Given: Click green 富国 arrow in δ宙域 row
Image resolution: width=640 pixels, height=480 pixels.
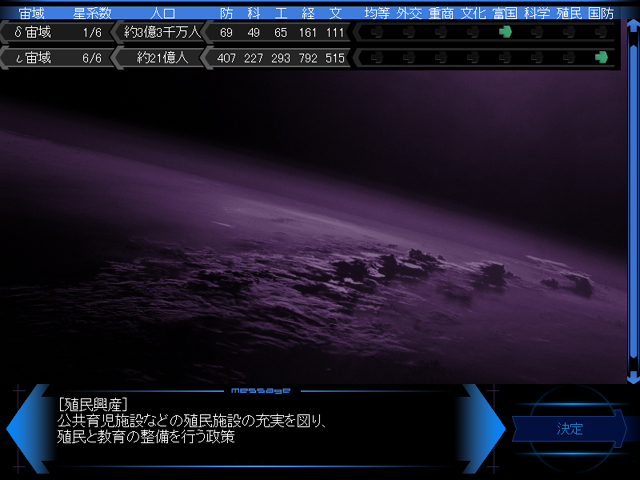Looking at the screenshot, I should click(x=505, y=32).
